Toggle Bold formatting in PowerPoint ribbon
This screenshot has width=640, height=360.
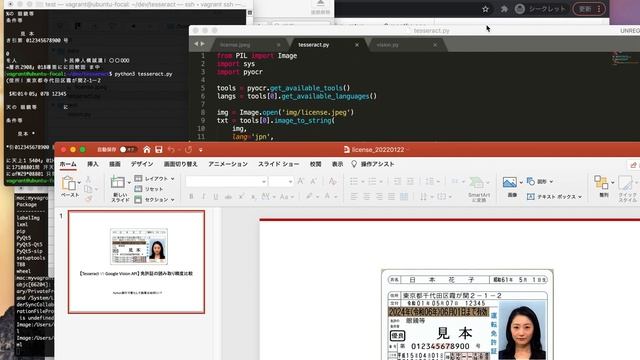click(191, 196)
